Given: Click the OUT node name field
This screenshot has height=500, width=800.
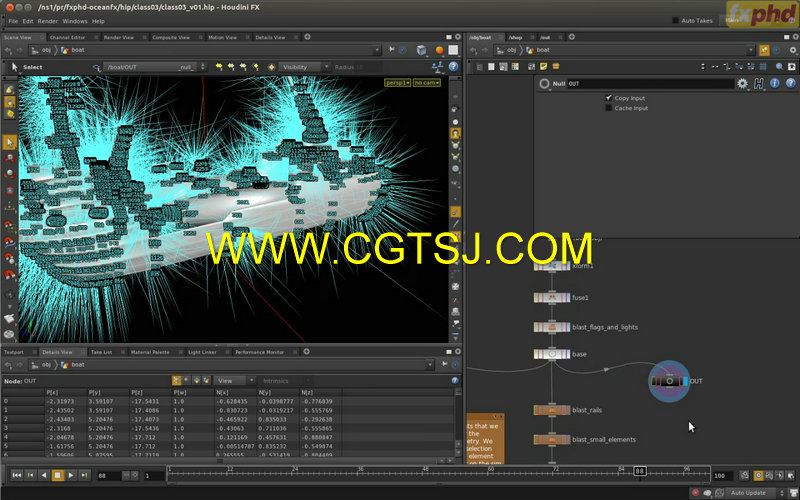Looking at the screenshot, I should (x=650, y=84).
